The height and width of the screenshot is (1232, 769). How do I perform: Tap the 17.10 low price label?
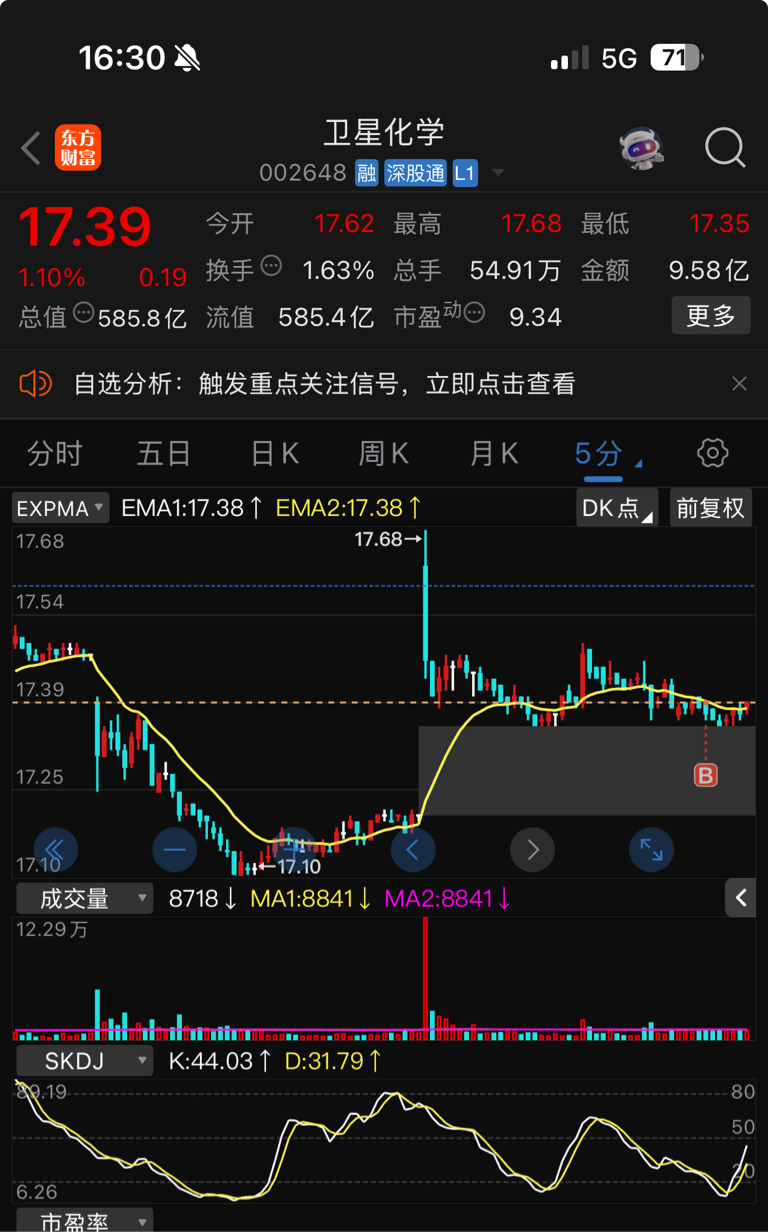(x=291, y=867)
